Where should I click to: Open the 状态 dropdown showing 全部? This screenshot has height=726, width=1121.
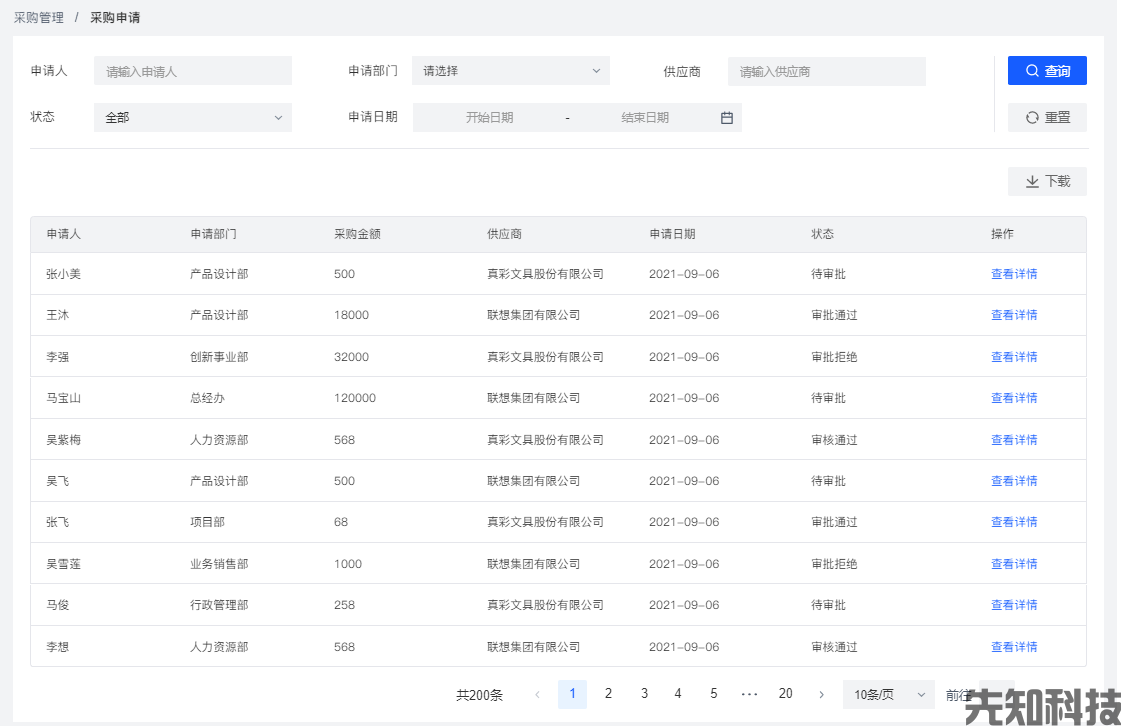tap(192, 117)
